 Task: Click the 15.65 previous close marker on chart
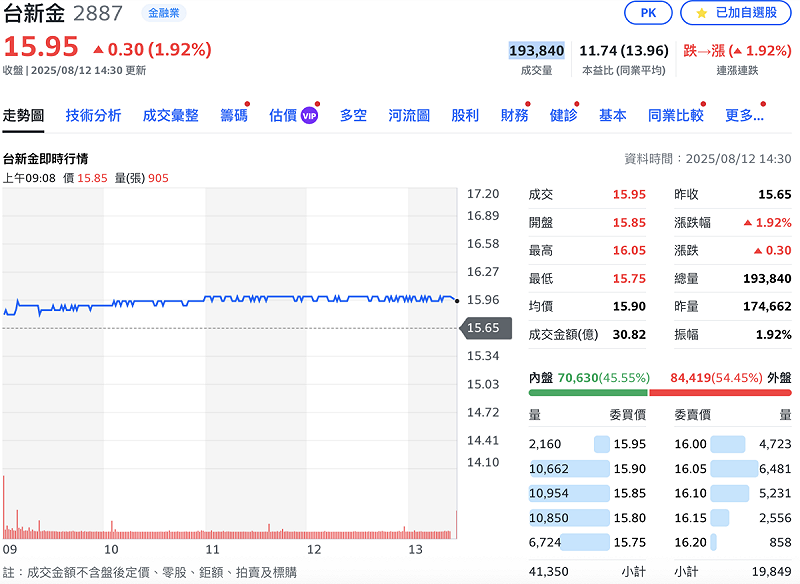486,328
